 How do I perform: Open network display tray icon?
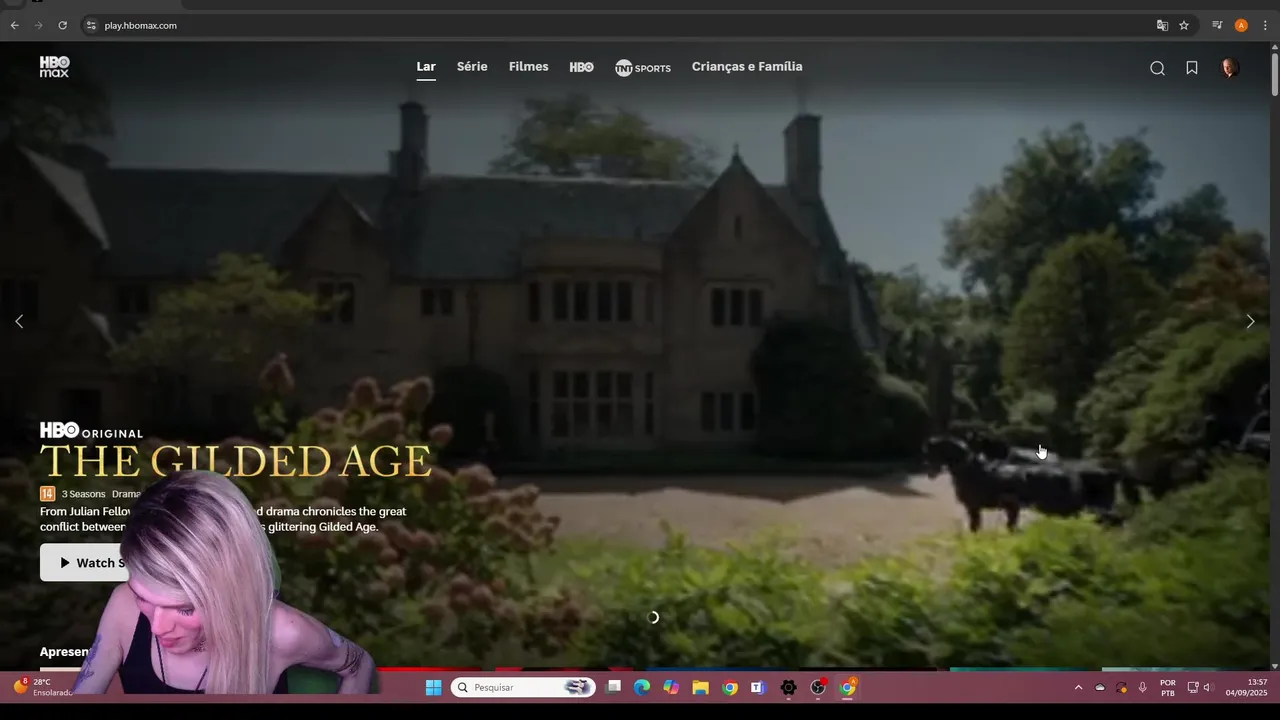coord(1193,687)
